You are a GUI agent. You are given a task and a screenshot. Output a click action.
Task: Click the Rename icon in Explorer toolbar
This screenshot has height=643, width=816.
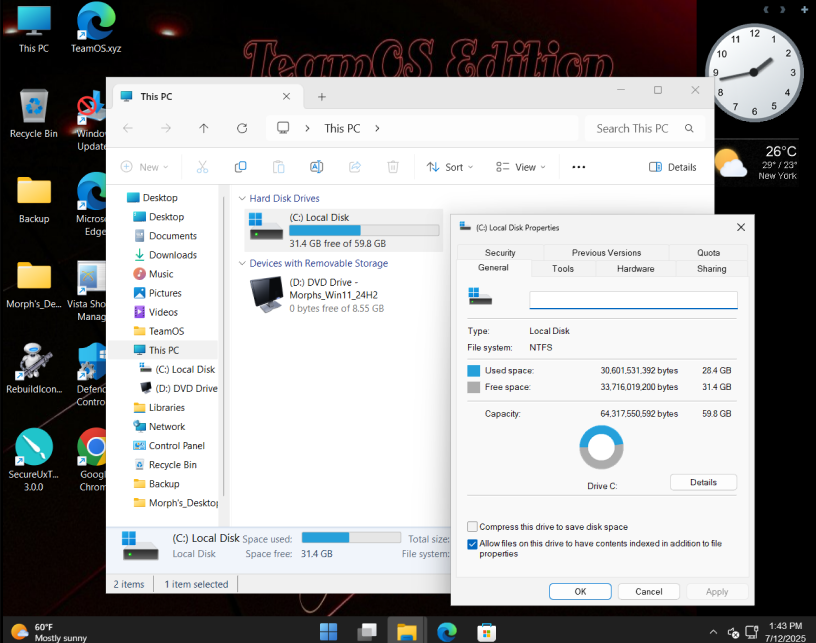316,167
